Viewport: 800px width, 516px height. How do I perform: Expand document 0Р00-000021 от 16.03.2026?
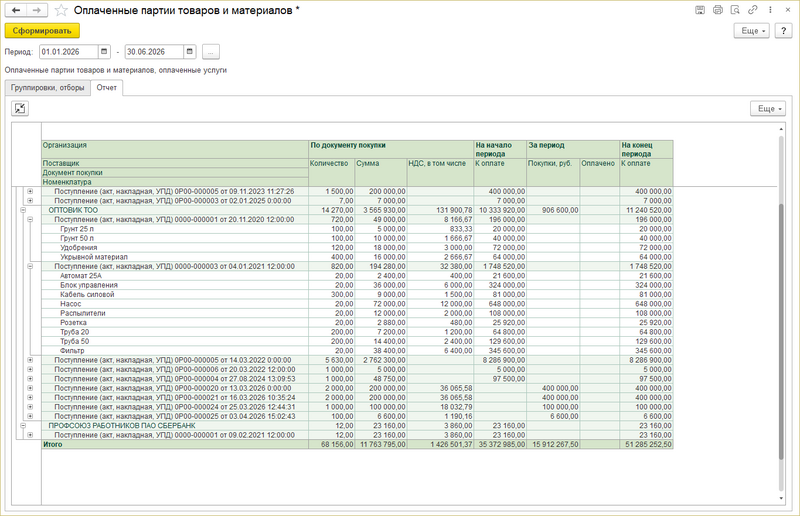click(x=30, y=398)
